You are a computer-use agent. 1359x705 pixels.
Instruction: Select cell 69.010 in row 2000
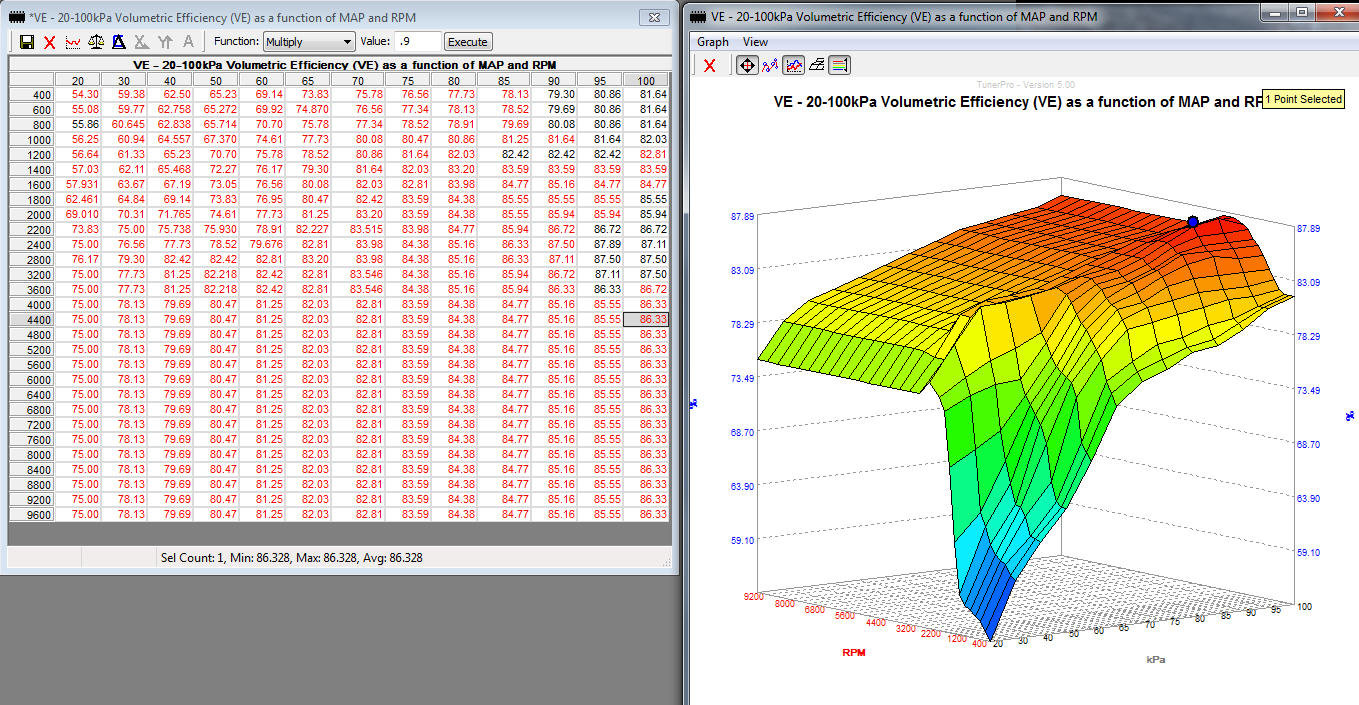click(78, 214)
